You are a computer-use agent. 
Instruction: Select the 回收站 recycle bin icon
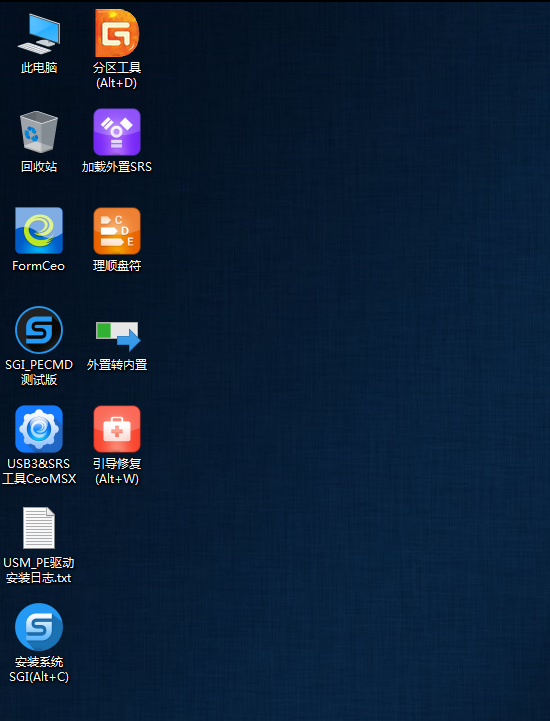tap(39, 132)
